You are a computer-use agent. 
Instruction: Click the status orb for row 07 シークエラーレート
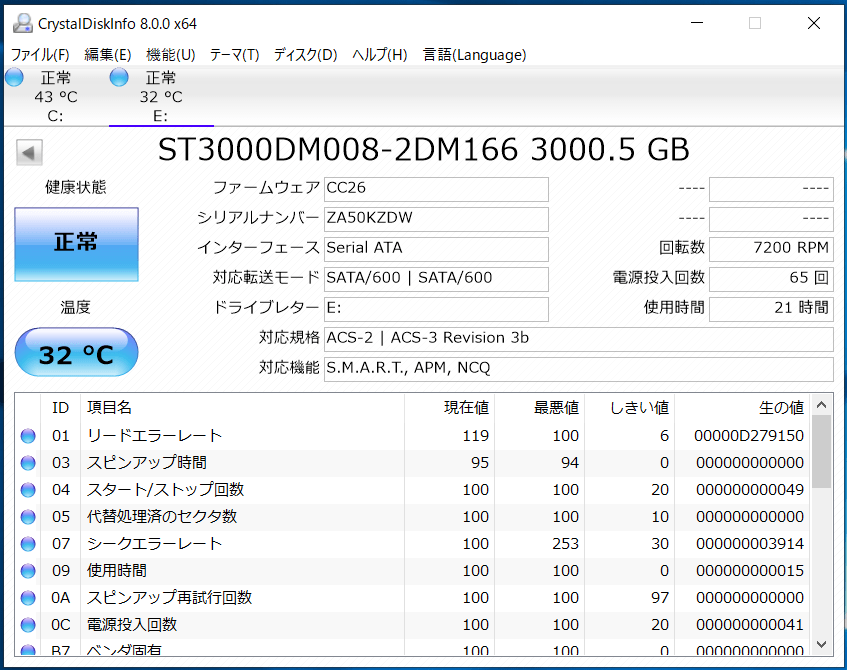coord(28,544)
